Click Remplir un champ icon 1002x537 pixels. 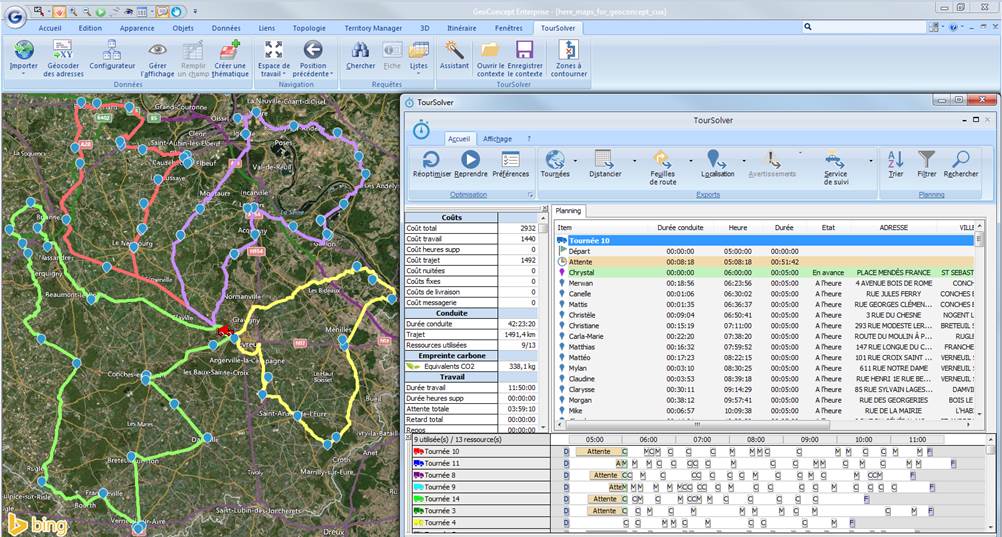pos(192,51)
